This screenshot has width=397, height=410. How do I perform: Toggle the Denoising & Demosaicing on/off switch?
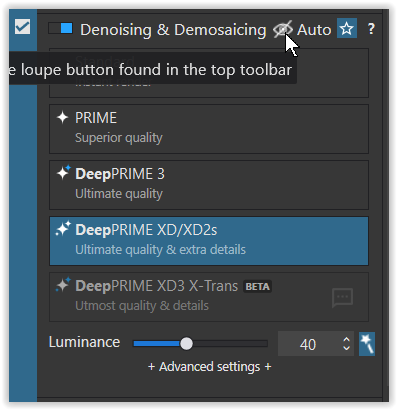(x=60, y=28)
